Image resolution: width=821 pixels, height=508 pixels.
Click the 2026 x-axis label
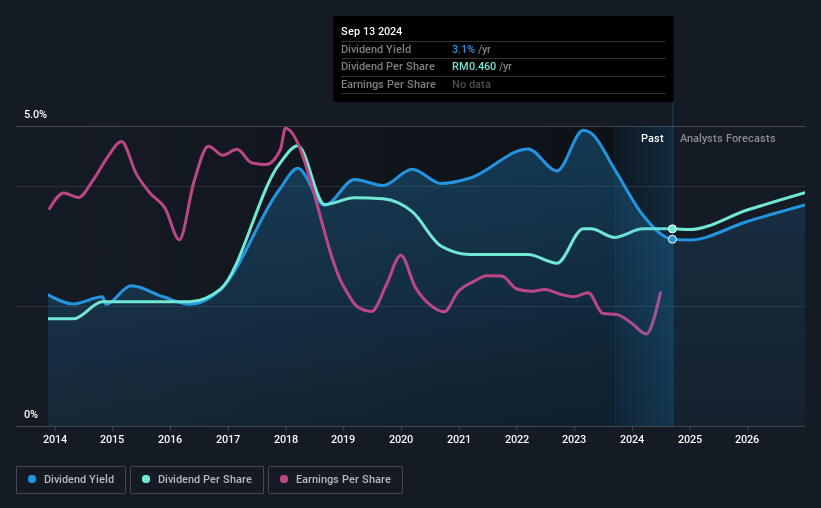[747, 439]
